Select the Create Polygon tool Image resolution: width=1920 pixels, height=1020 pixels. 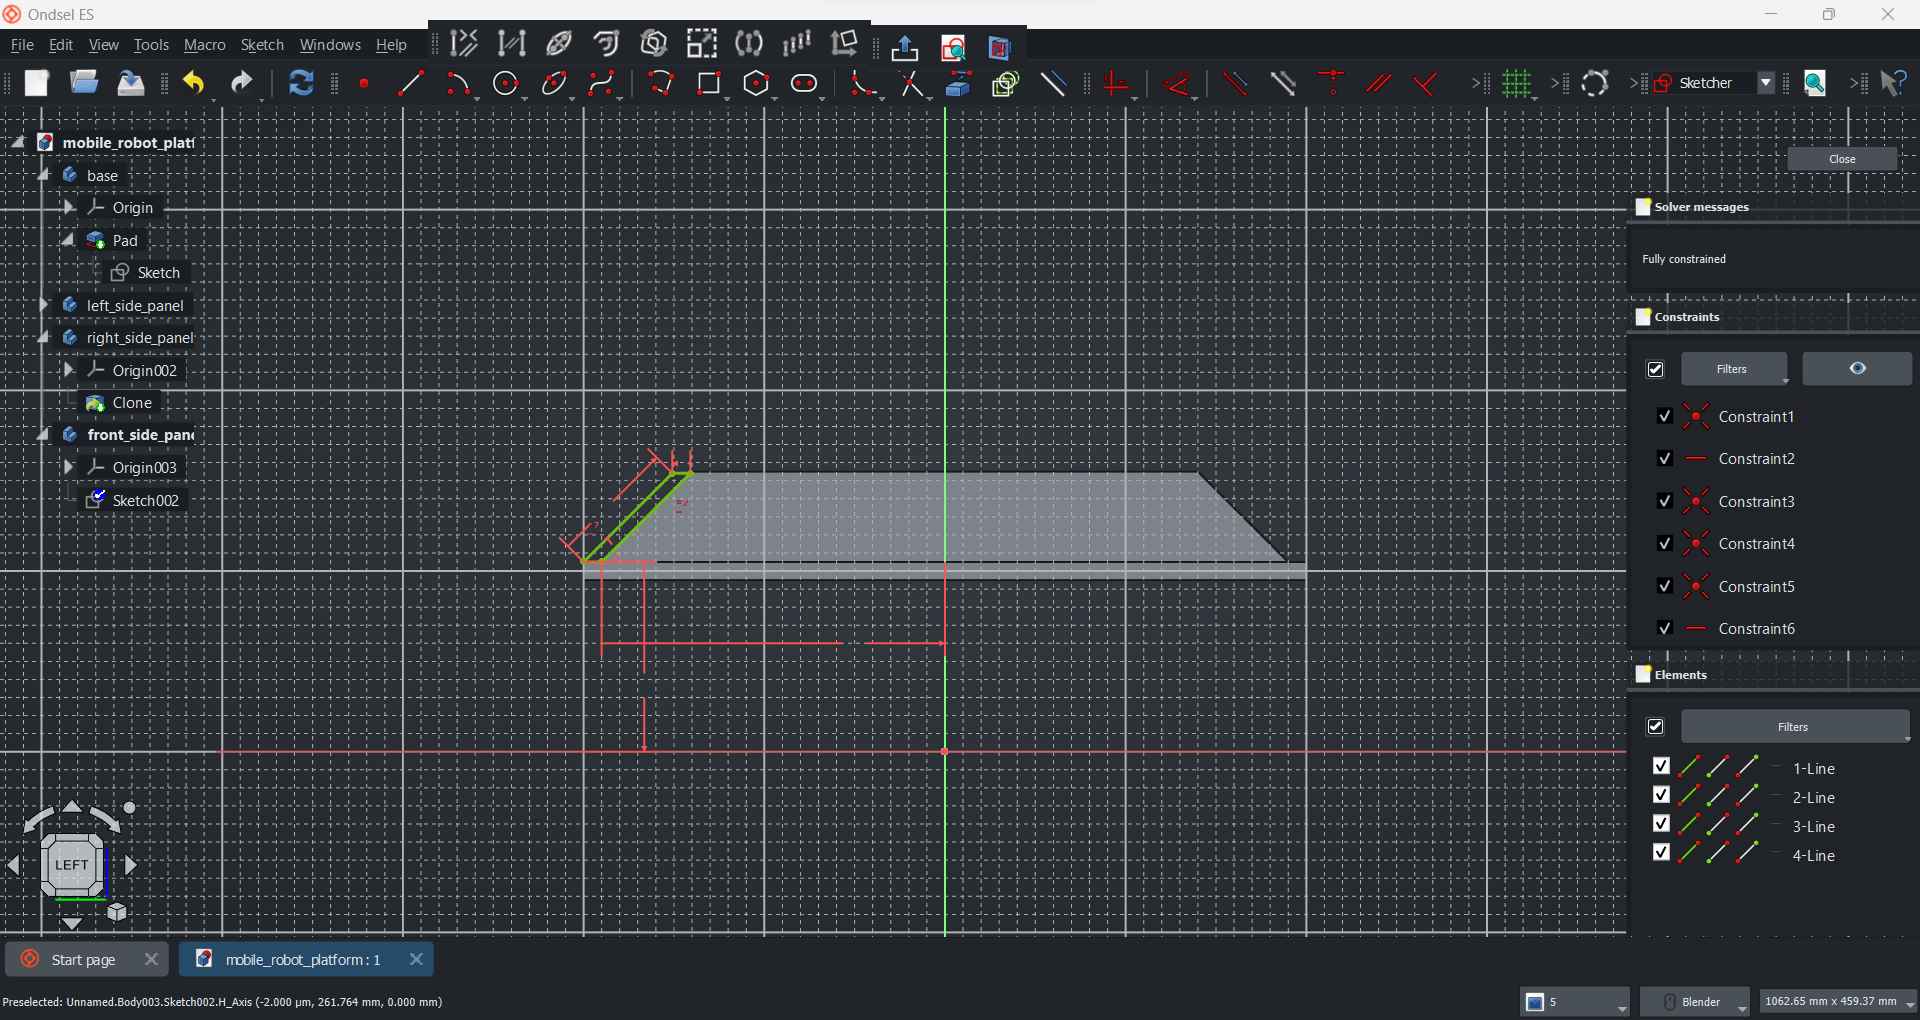coord(758,84)
